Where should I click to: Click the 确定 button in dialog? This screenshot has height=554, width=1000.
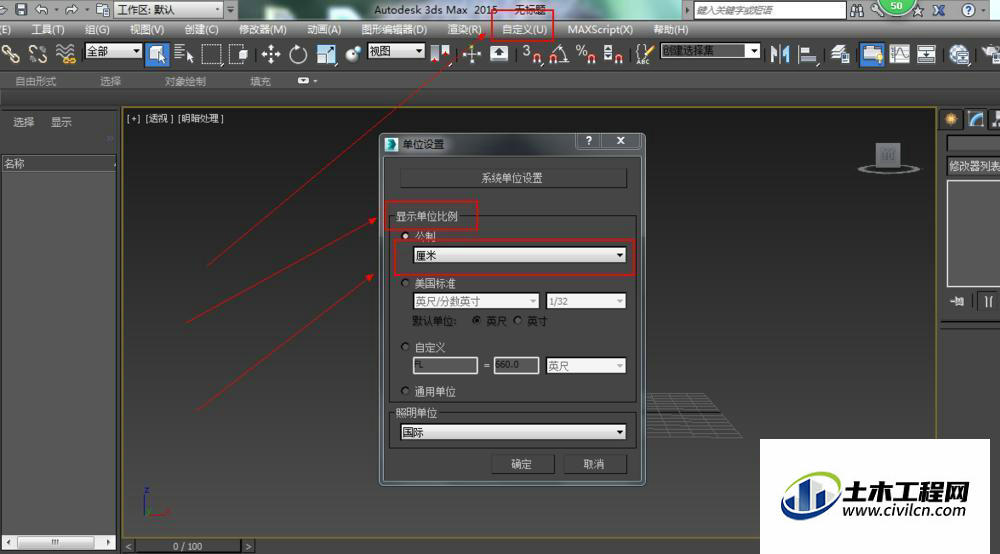(x=522, y=464)
